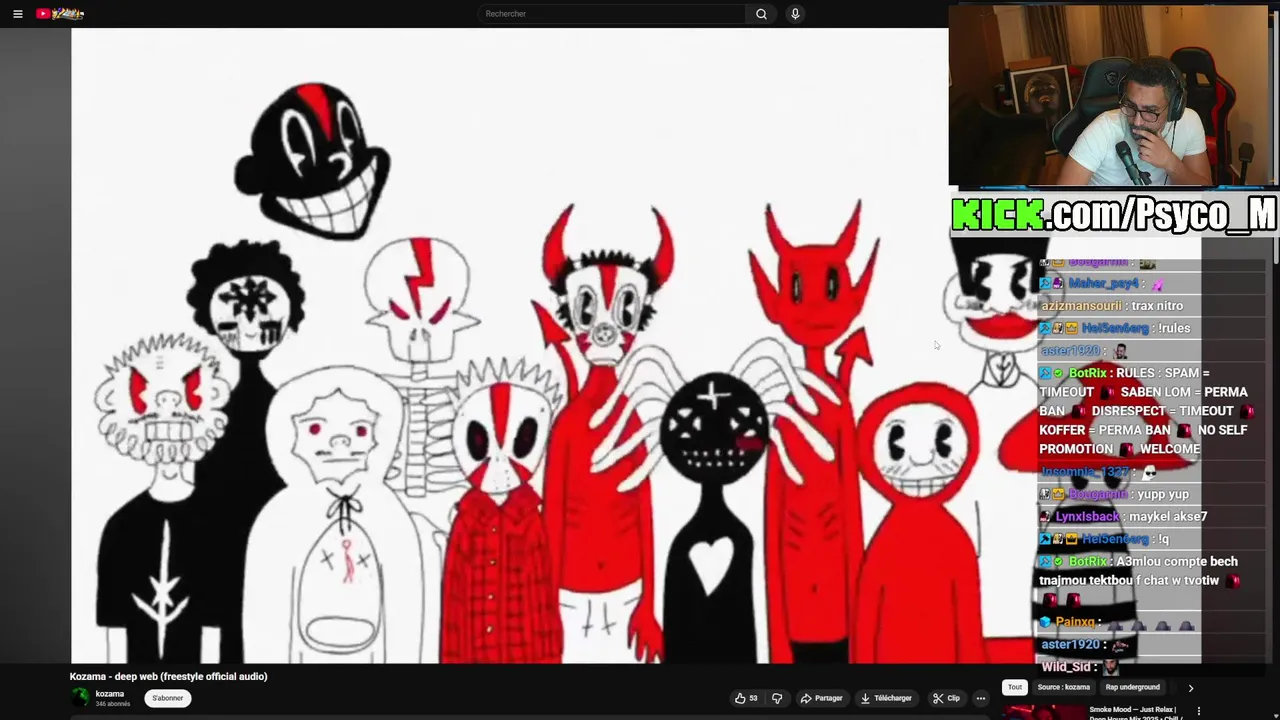Viewport: 1280px width, 720px height.
Task: Like the video with thumbs-up icon
Action: pos(746,698)
